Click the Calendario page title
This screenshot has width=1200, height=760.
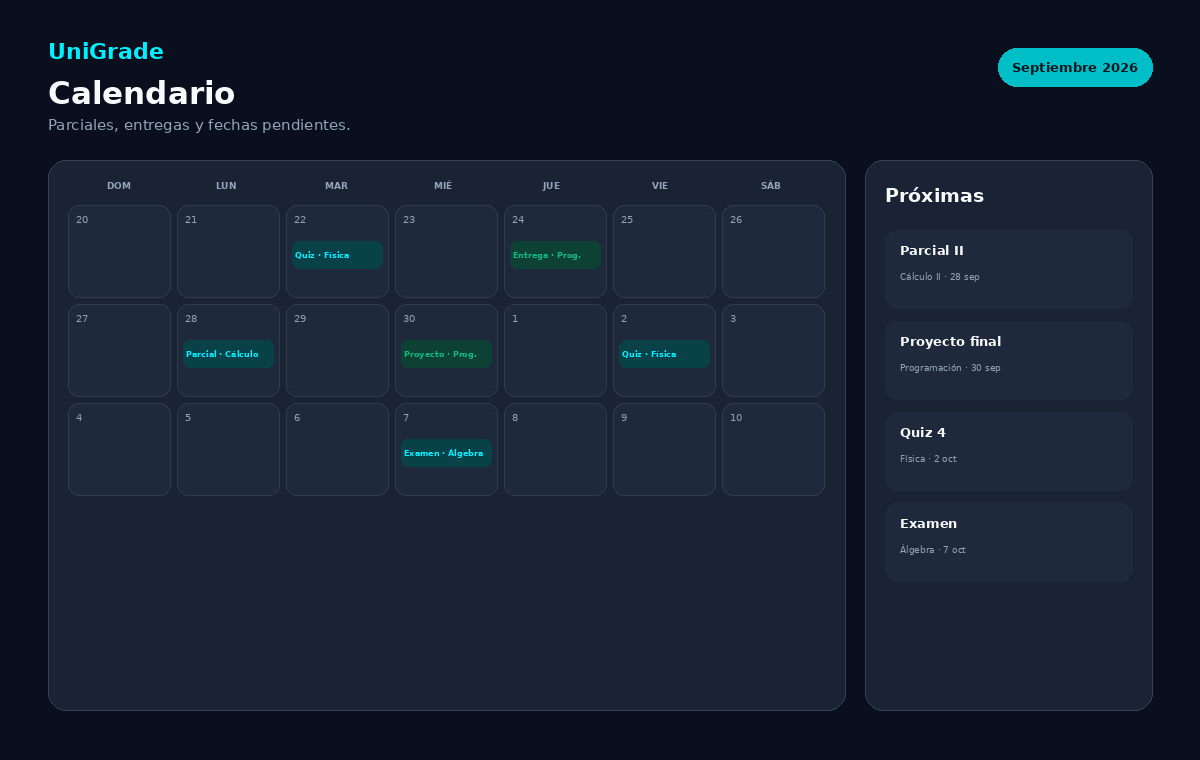coord(142,93)
